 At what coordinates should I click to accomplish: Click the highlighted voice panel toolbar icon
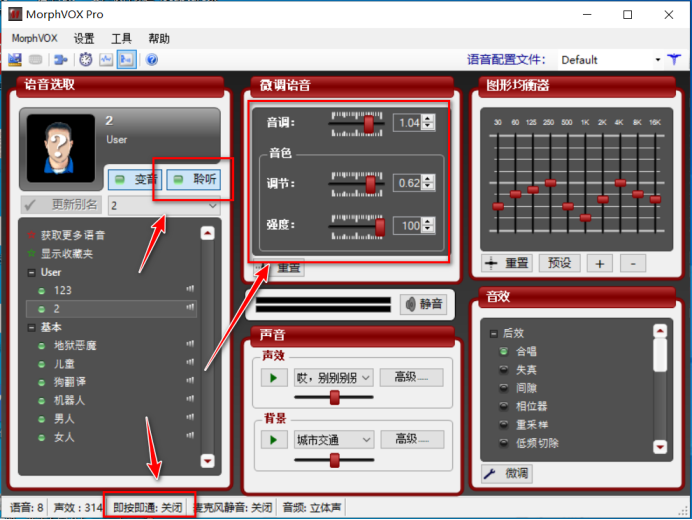[127, 60]
